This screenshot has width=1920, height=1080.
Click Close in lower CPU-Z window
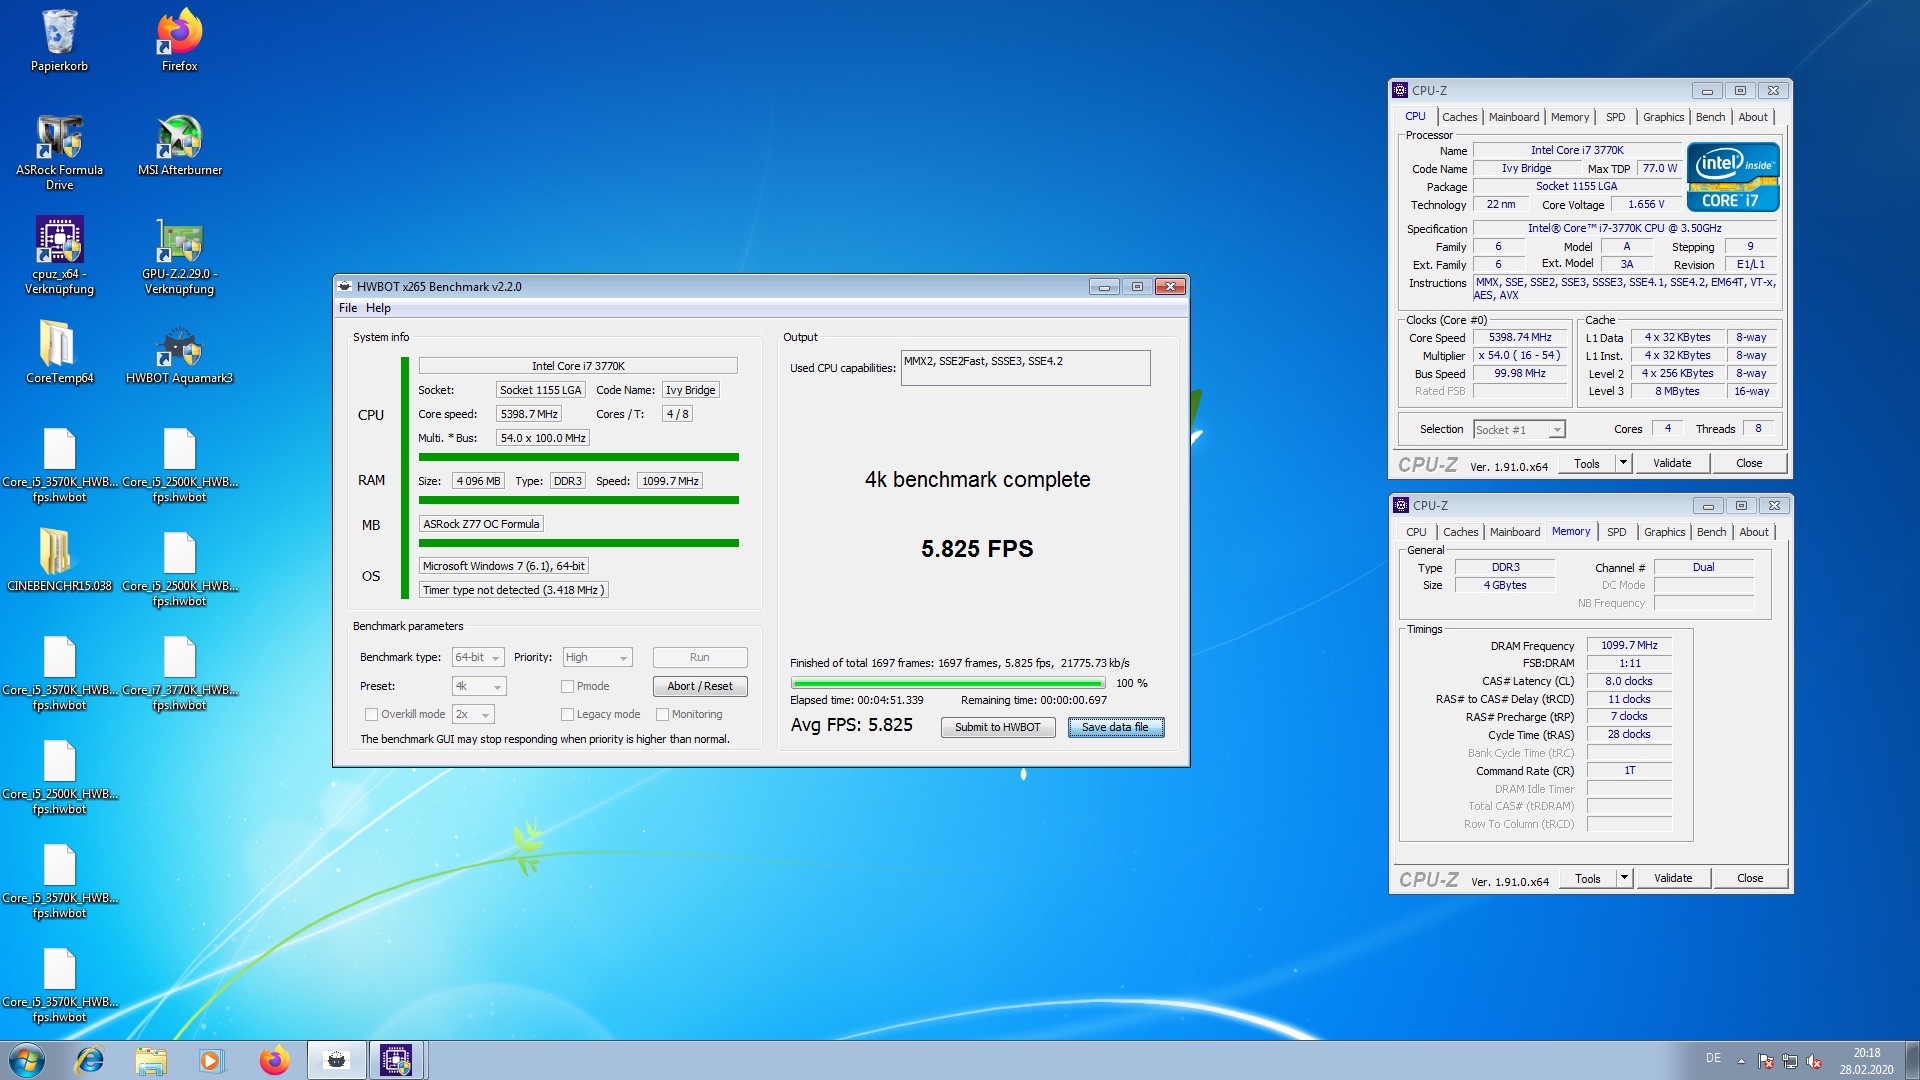(1750, 879)
